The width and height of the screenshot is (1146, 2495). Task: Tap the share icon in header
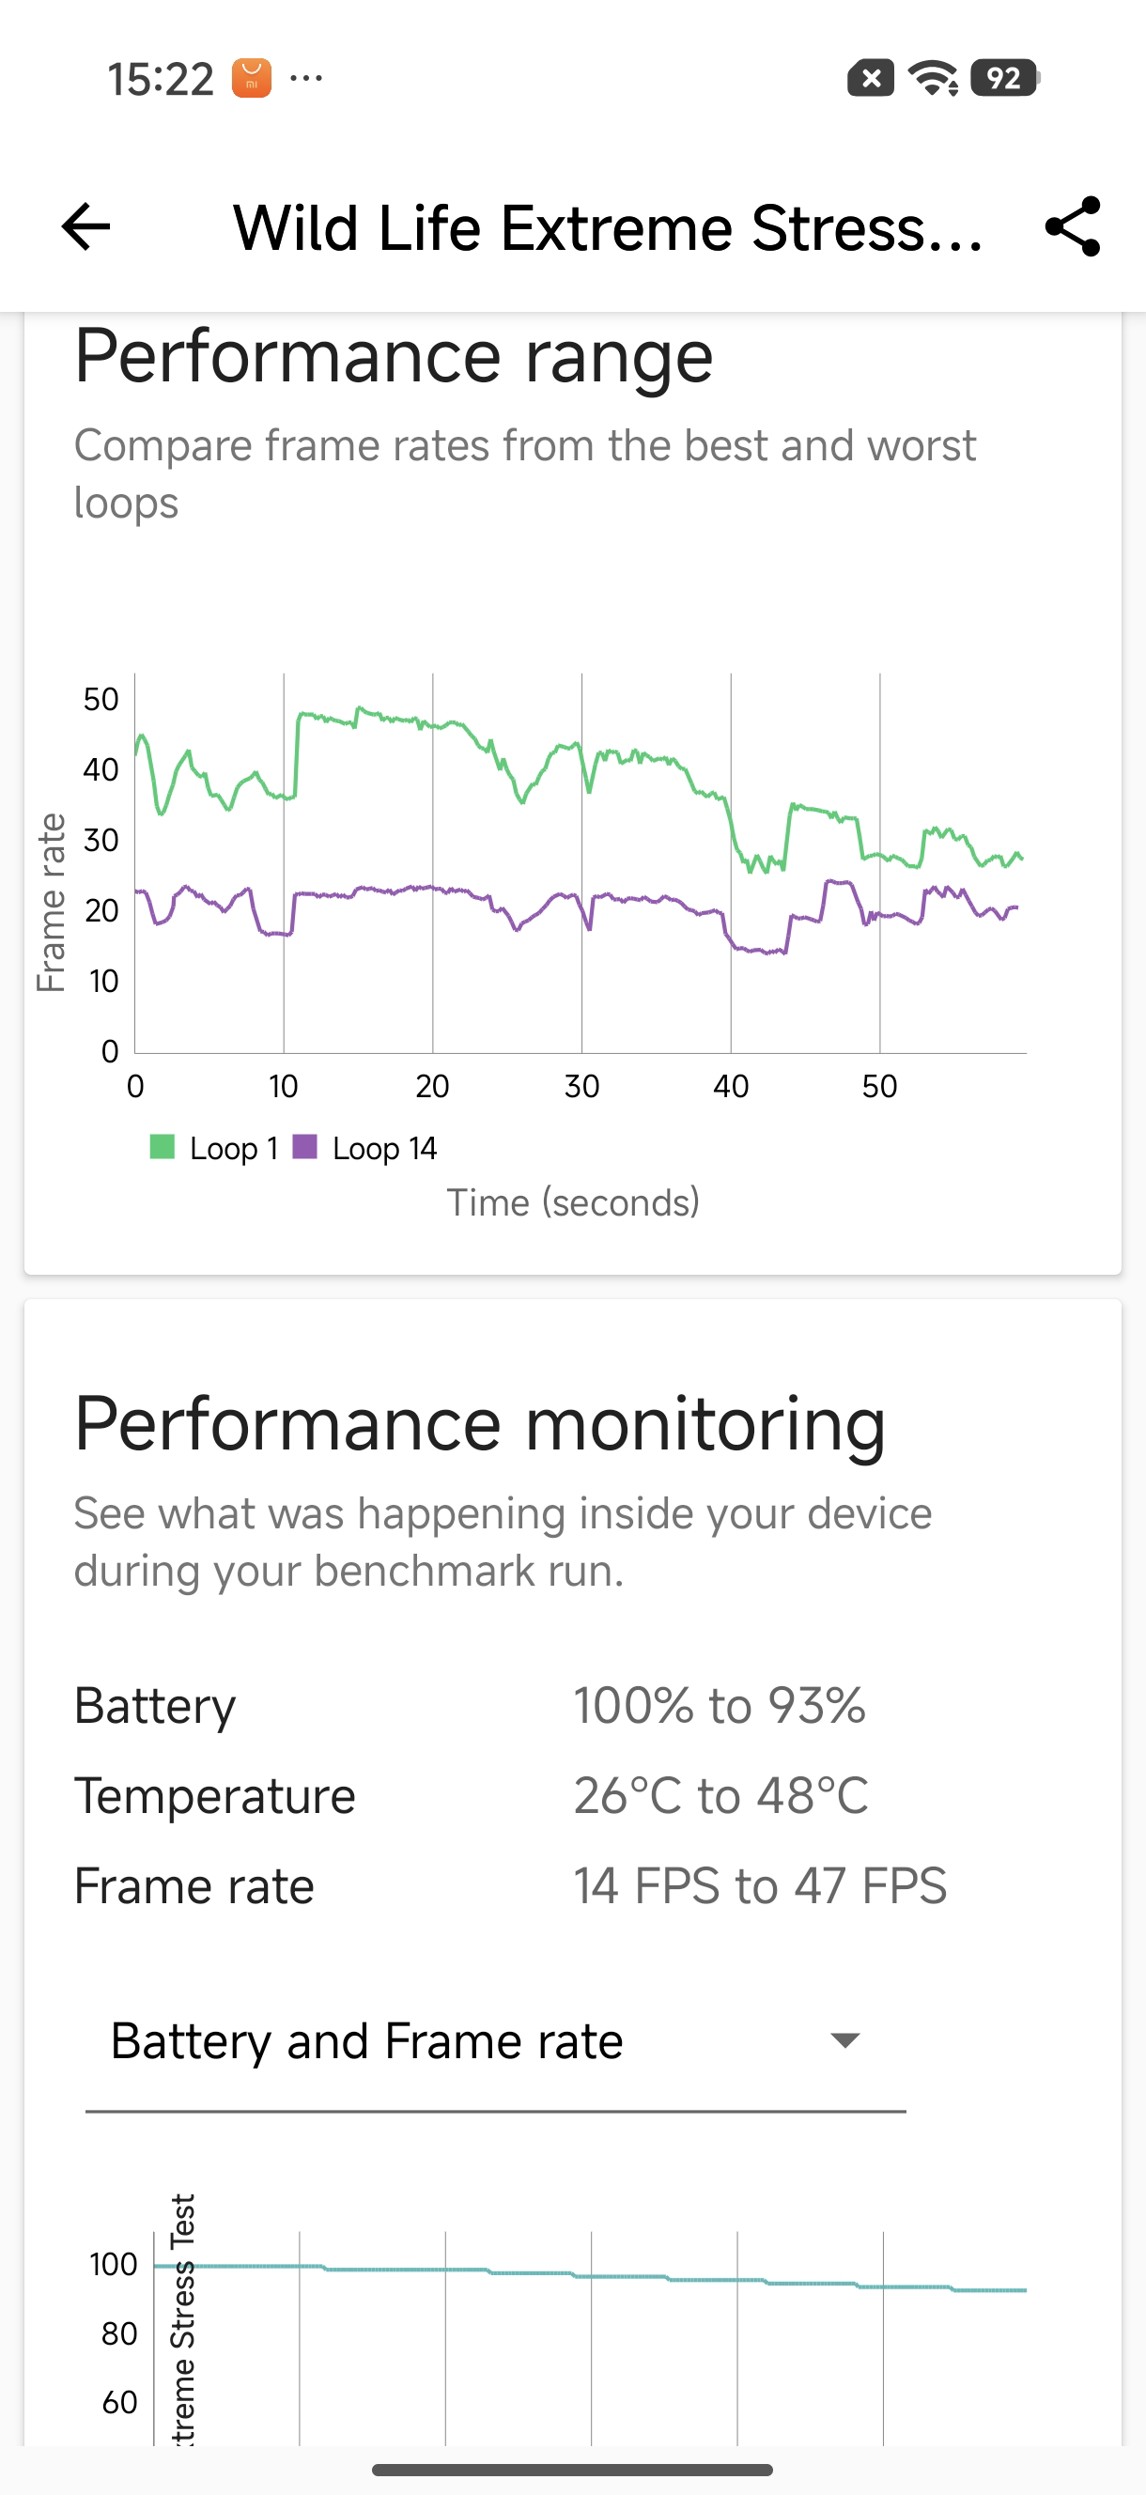[x=1072, y=226]
